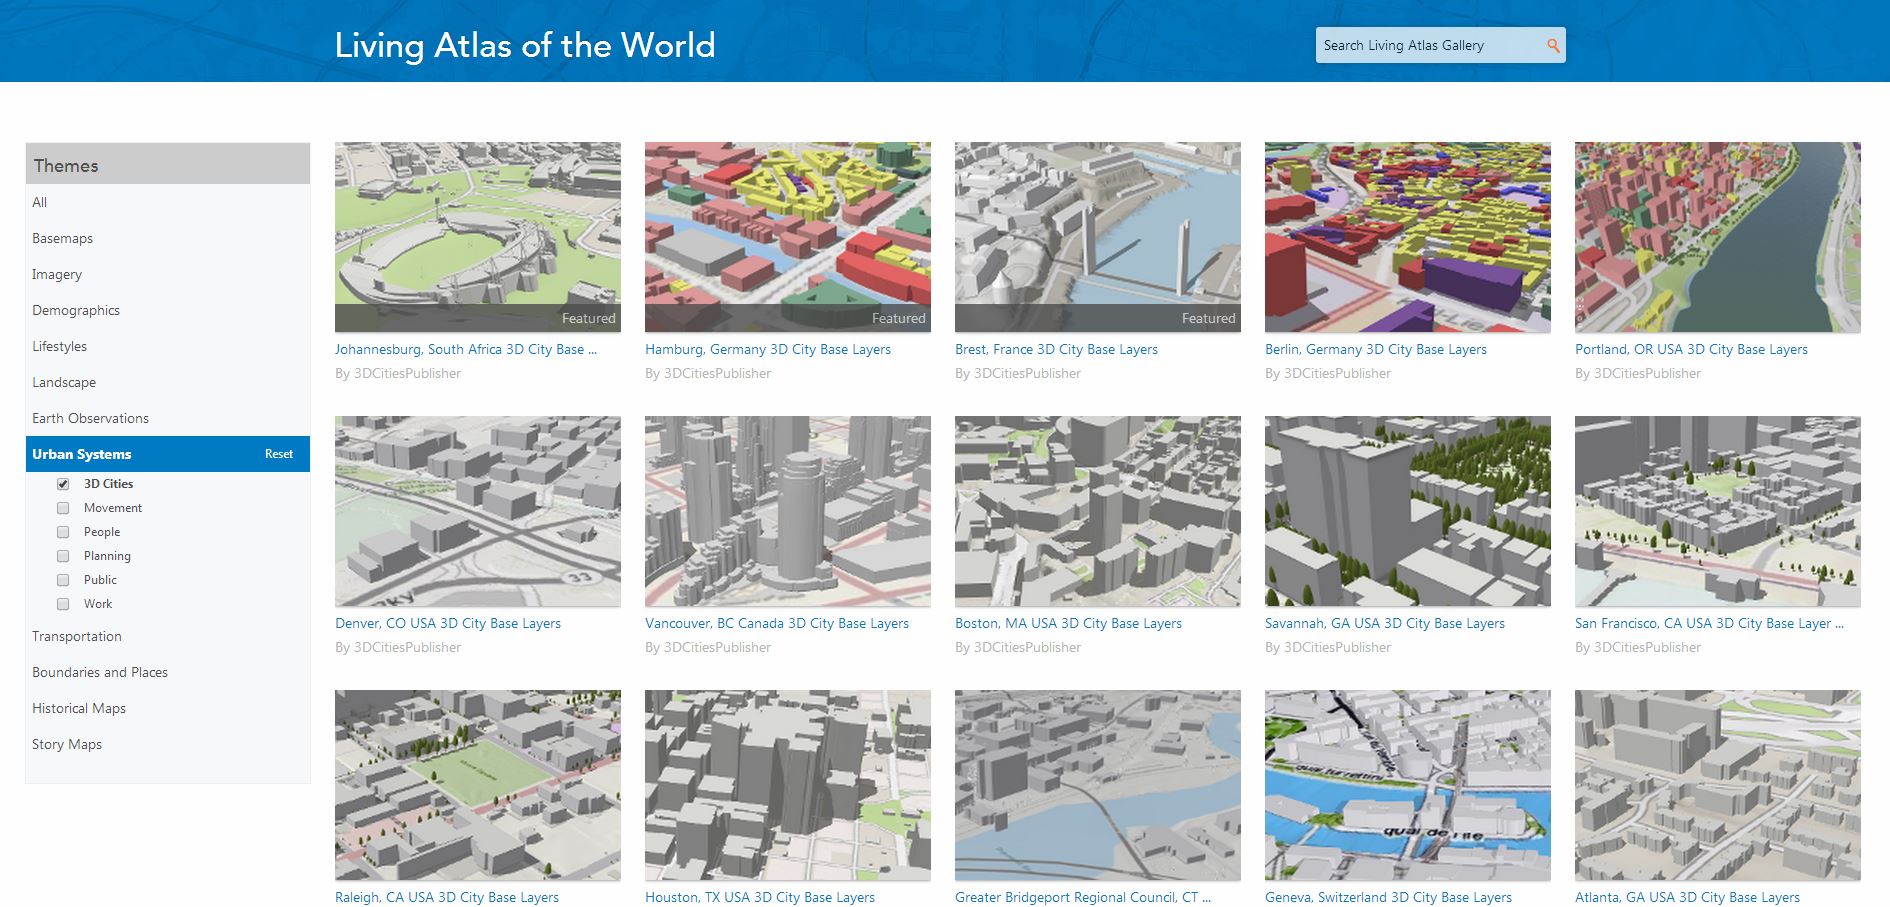Click the Johannesburg stadium thumbnail
Screen dimensions: 1890x907
[478, 237]
